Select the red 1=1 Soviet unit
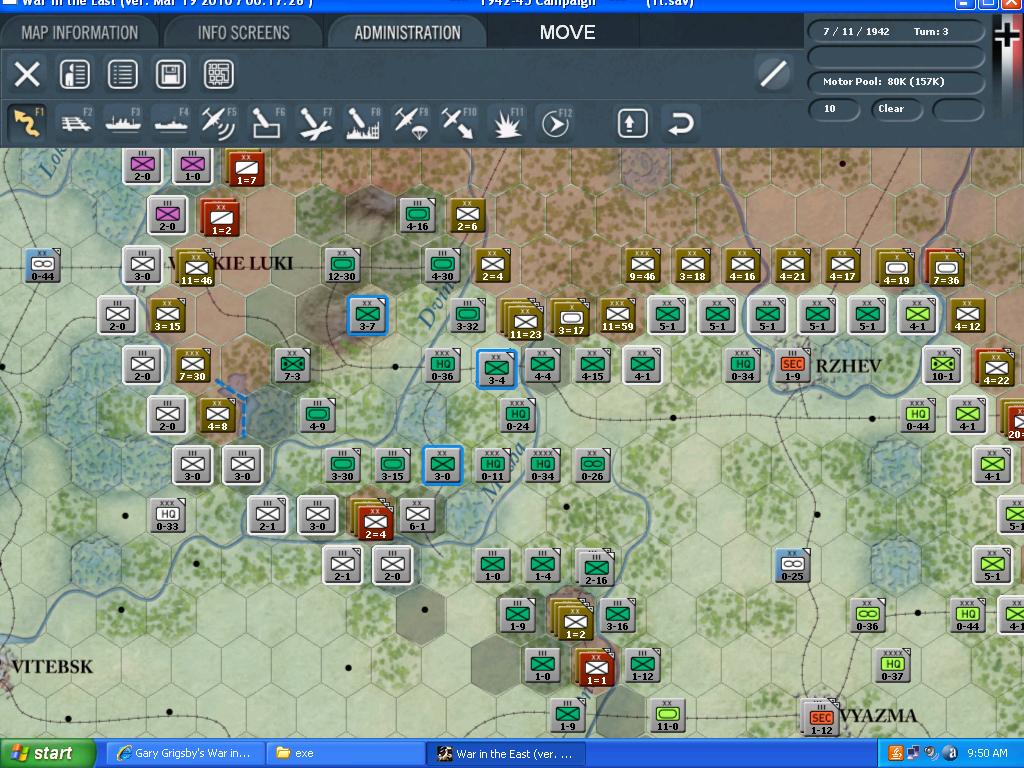Image resolution: width=1024 pixels, height=768 pixels. point(596,668)
